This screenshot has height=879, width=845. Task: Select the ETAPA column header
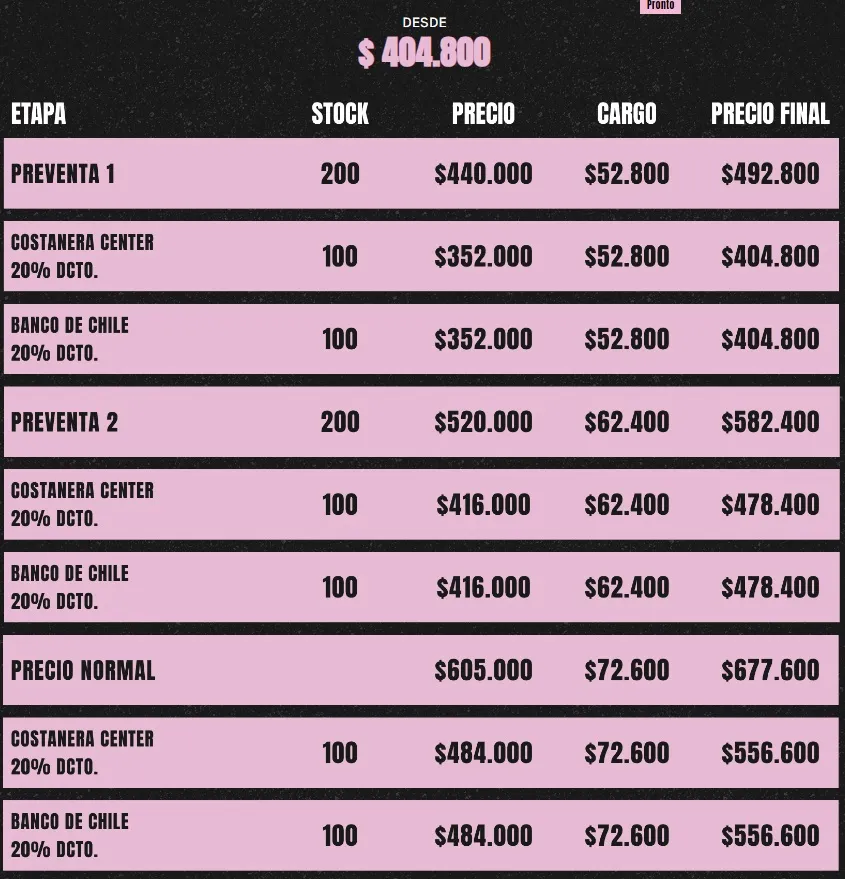[39, 114]
